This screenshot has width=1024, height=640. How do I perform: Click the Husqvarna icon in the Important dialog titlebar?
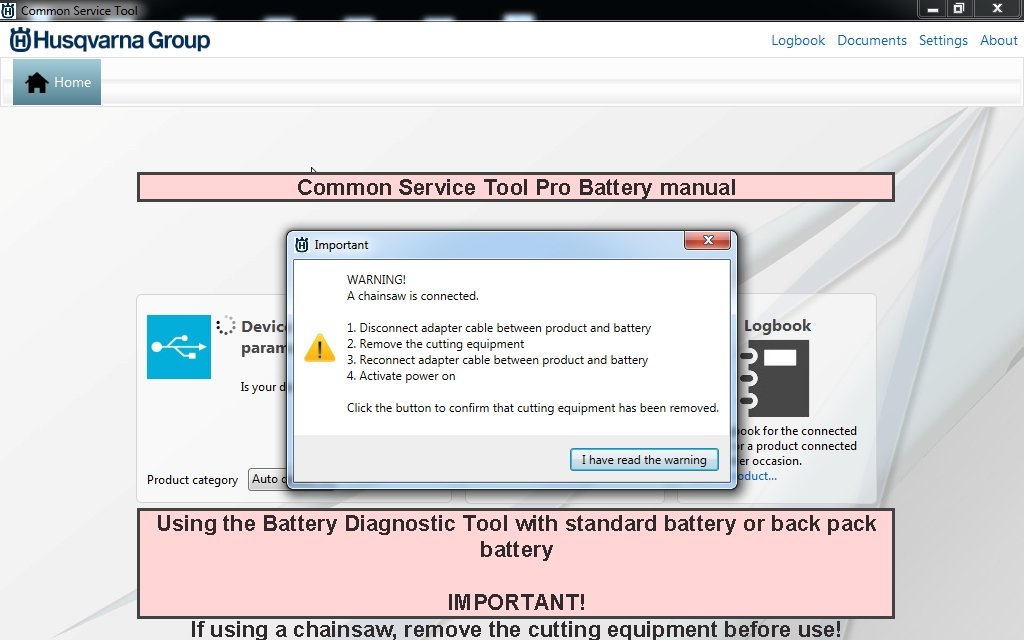[x=300, y=243]
